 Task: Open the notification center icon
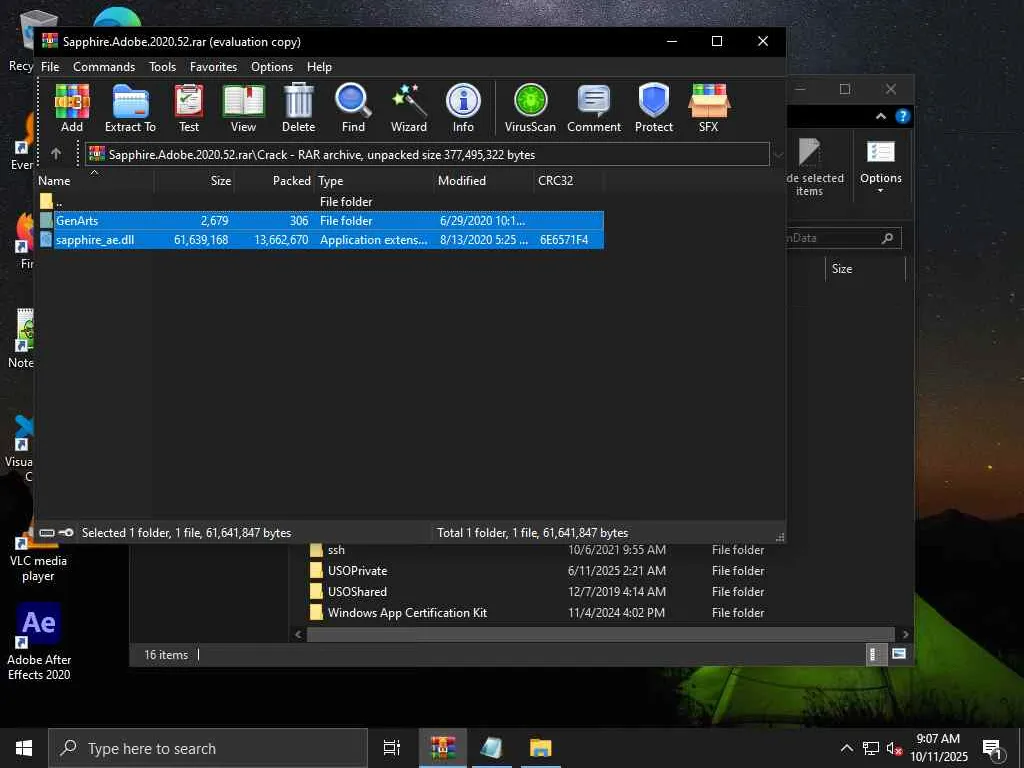pyautogui.click(x=992, y=748)
